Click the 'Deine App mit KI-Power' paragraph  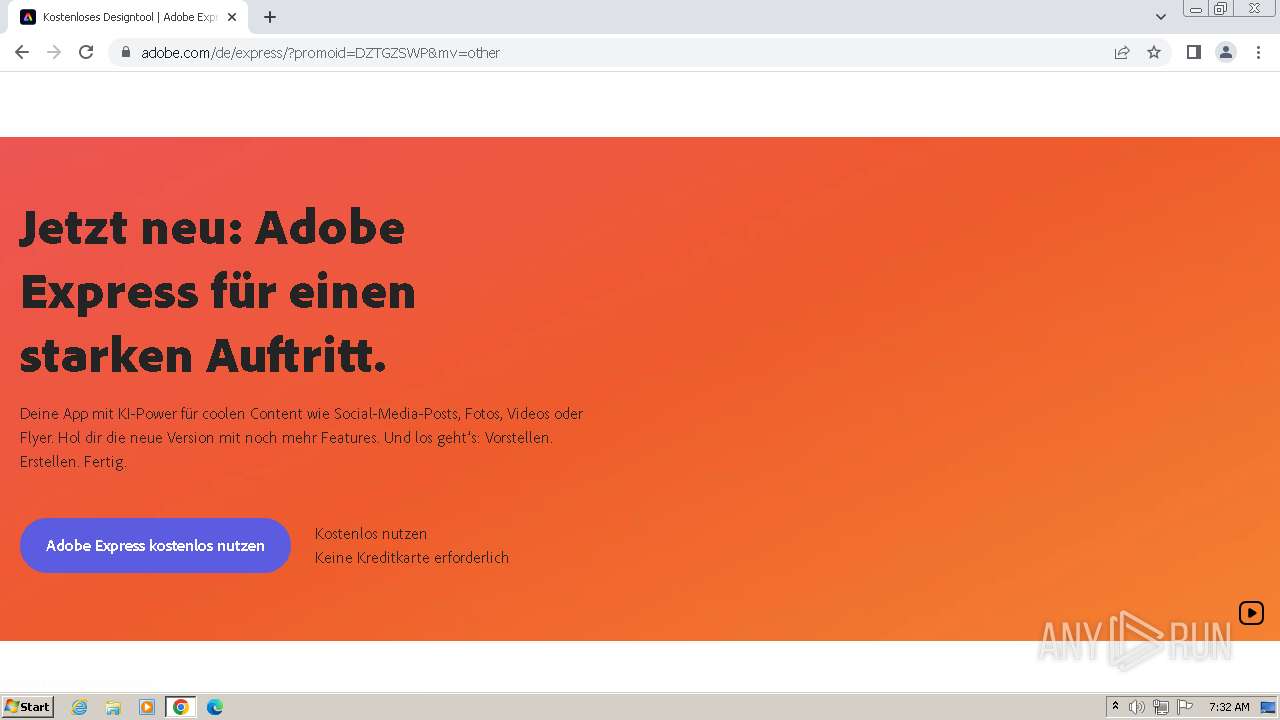301,437
